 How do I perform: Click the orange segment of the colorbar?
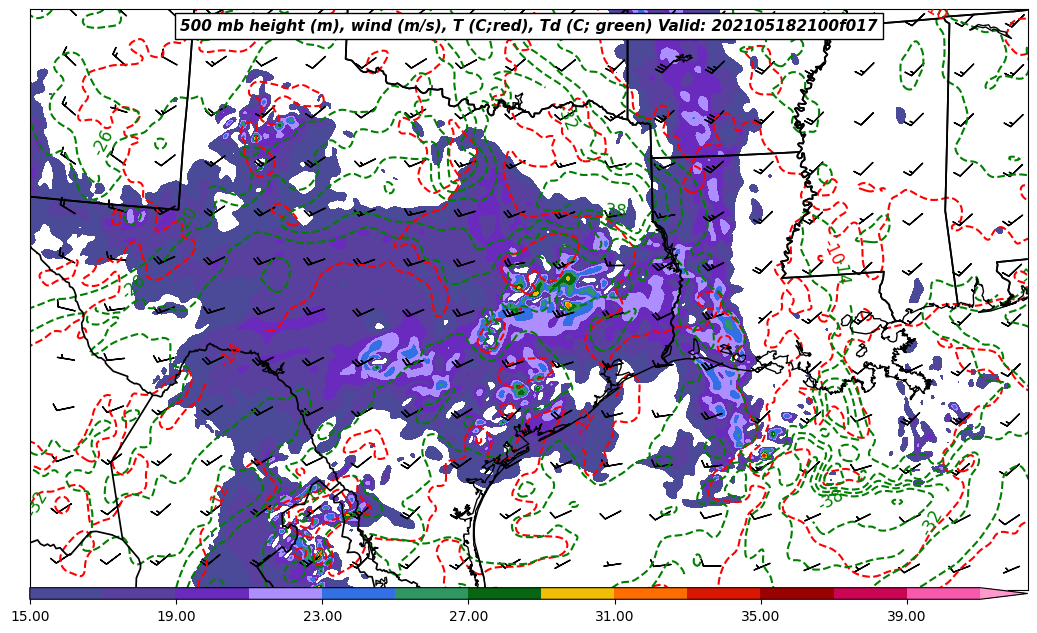tap(650, 593)
